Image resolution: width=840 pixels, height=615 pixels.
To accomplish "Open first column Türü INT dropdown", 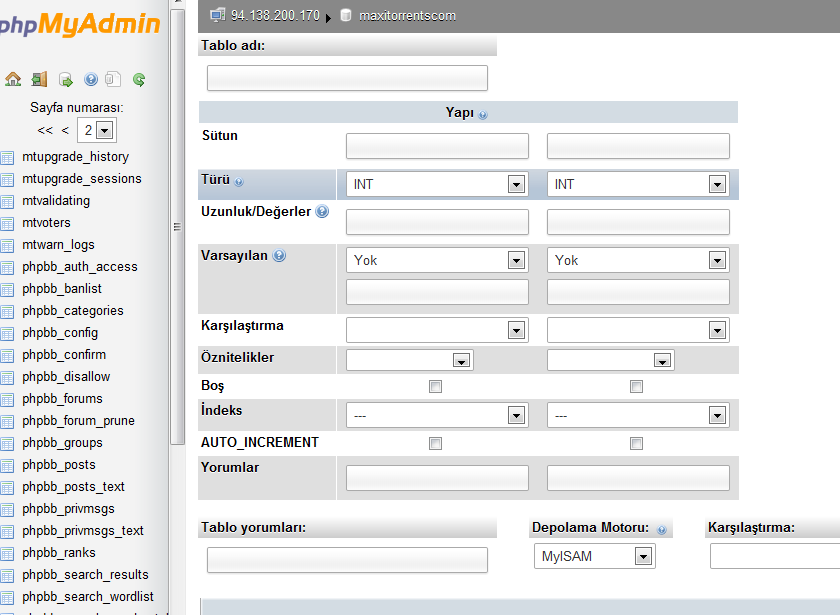I will (437, 184).
